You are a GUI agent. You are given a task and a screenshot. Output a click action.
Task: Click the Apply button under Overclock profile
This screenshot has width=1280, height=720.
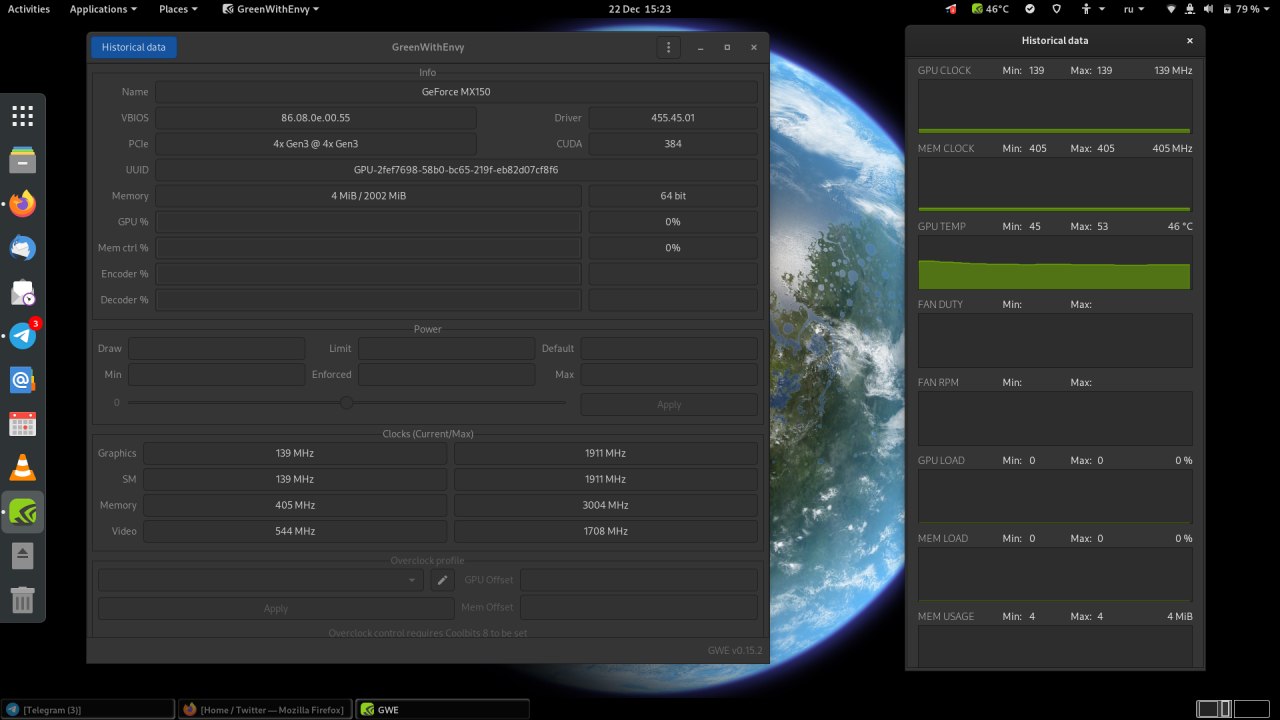[276, 608]
